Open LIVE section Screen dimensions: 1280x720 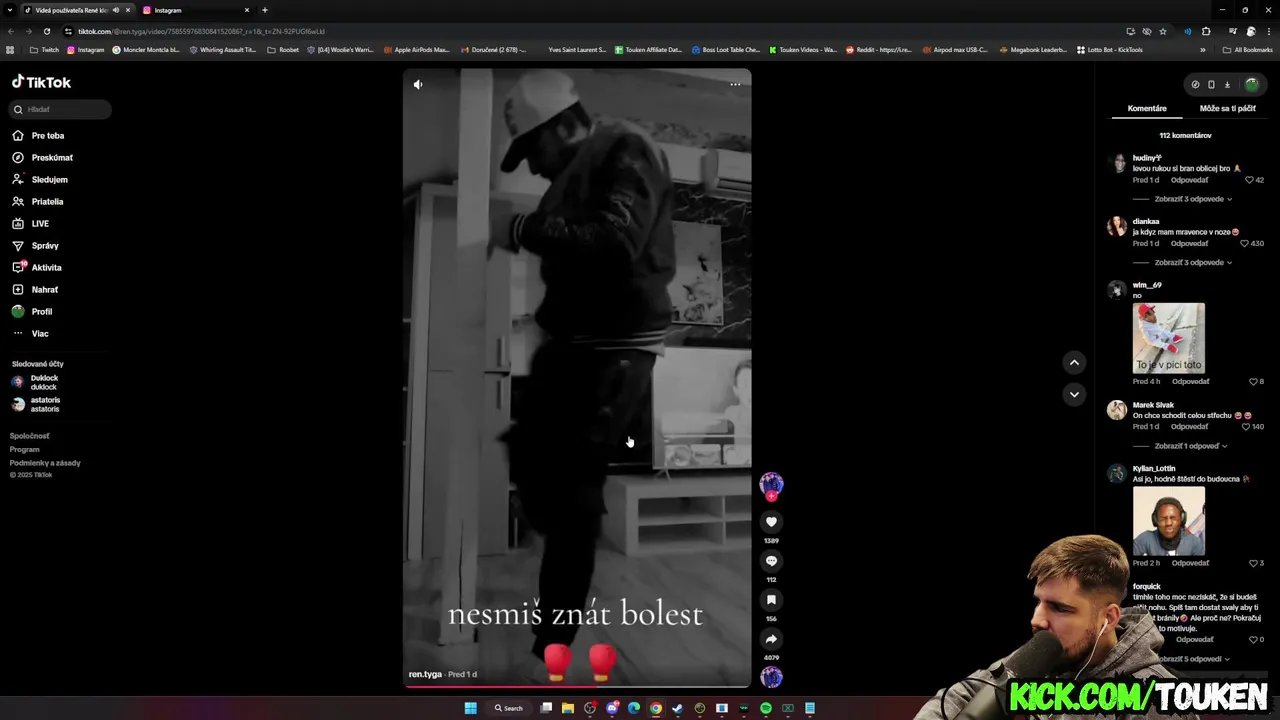[30, 224]
